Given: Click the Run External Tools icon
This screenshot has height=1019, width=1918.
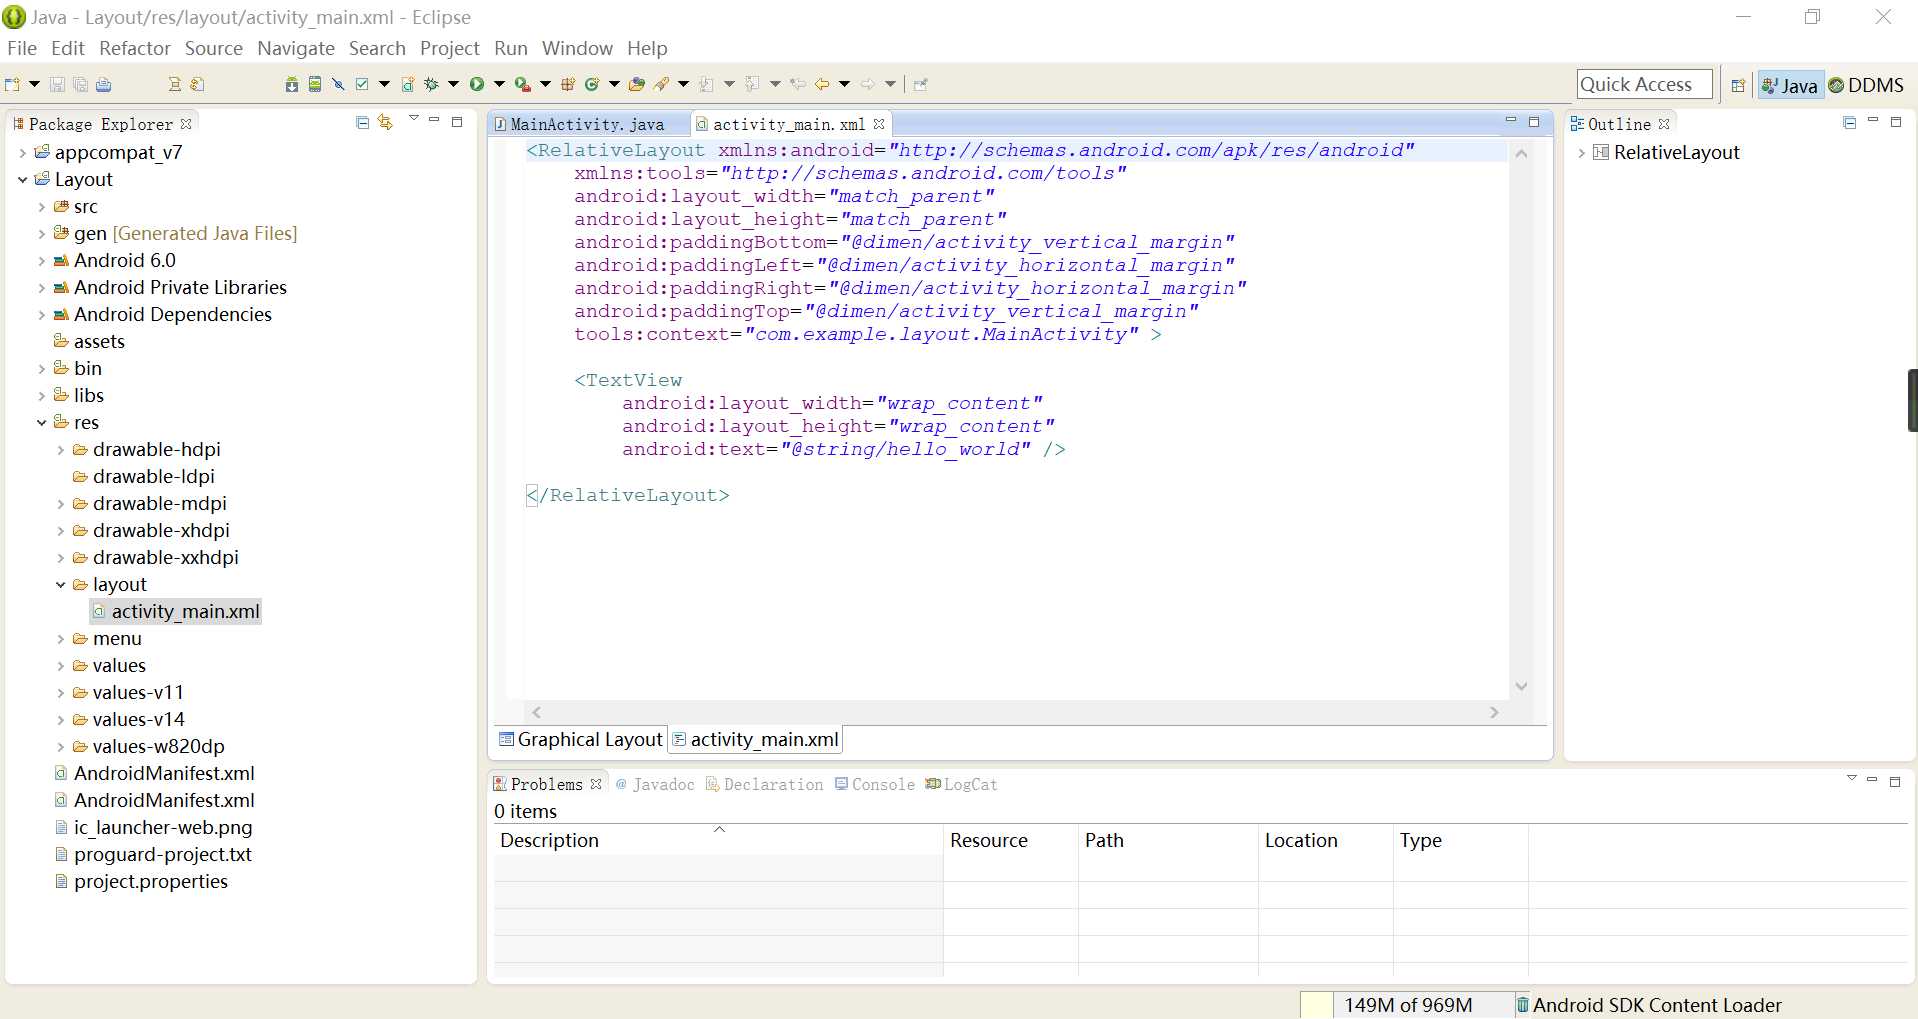Looking at the screenshot, I should [522, 84].
